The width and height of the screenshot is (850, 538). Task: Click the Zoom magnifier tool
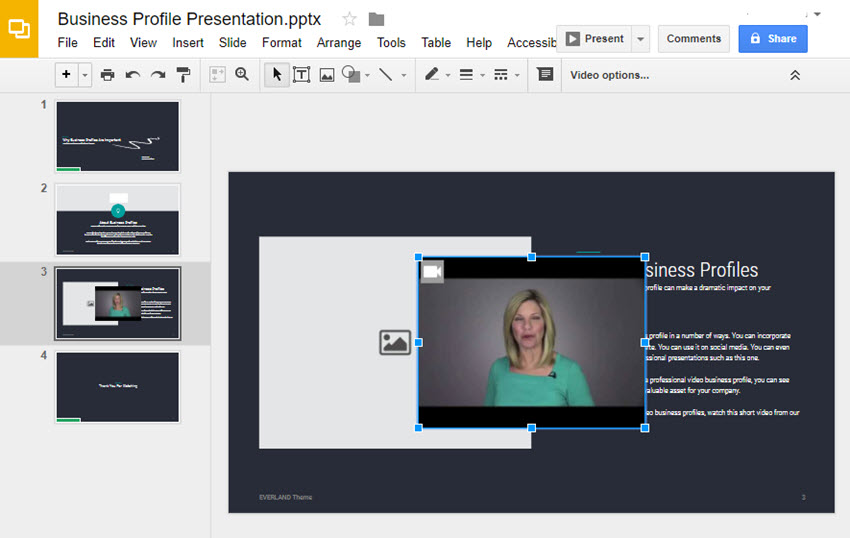(242, 75)
